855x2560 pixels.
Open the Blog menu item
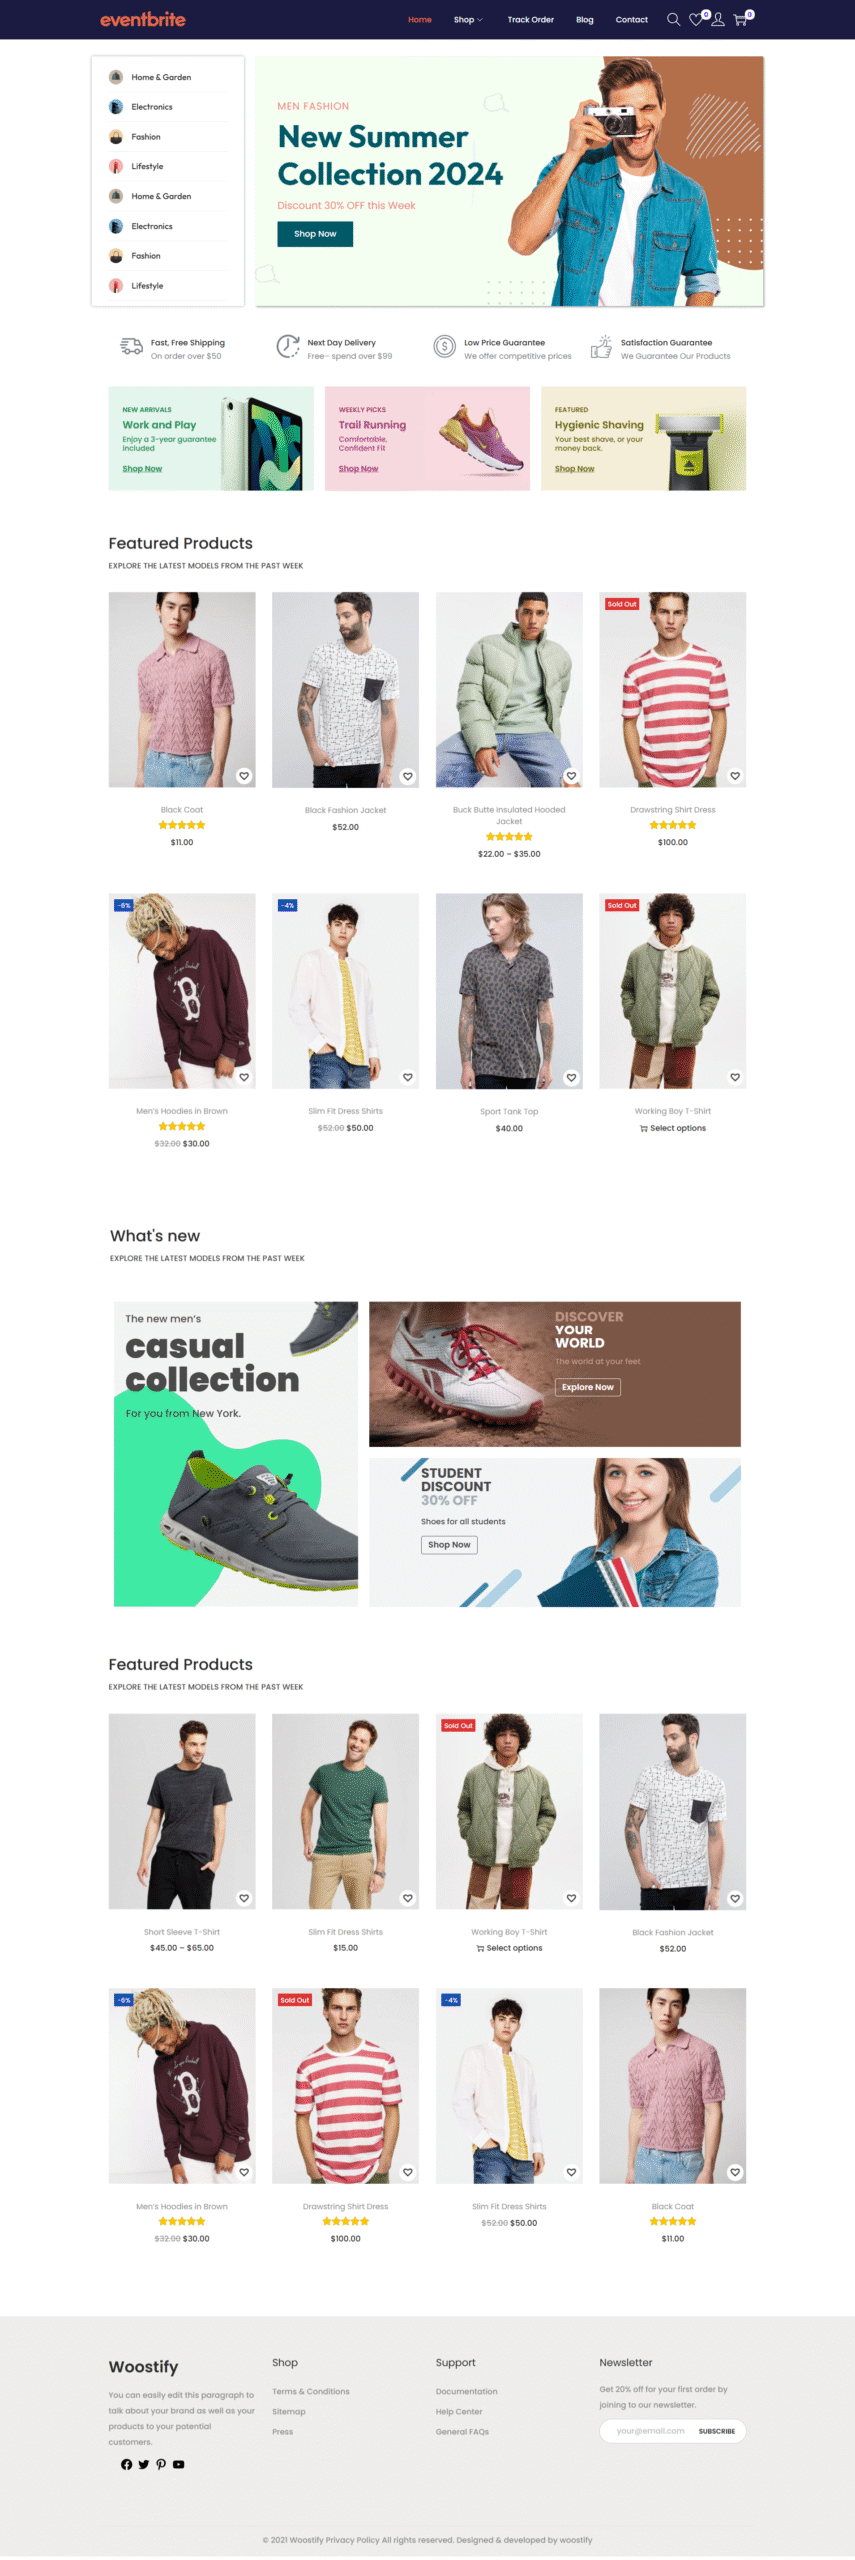click(x=585, y=19)
